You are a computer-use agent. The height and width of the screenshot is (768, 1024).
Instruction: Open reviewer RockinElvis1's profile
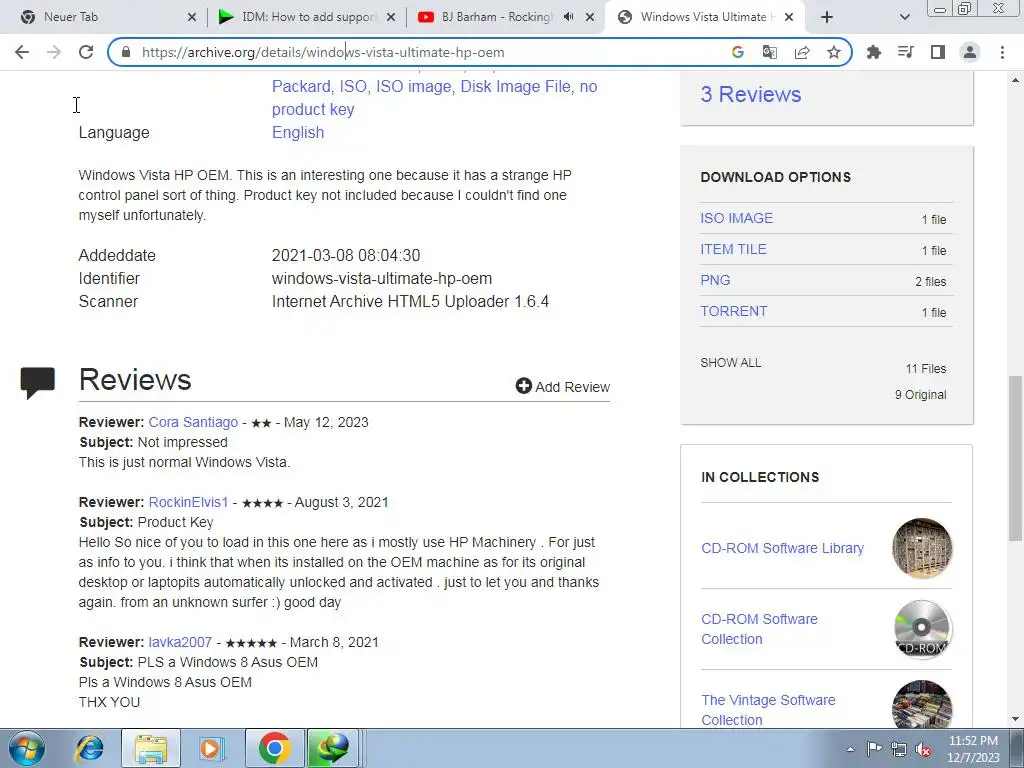188,502
